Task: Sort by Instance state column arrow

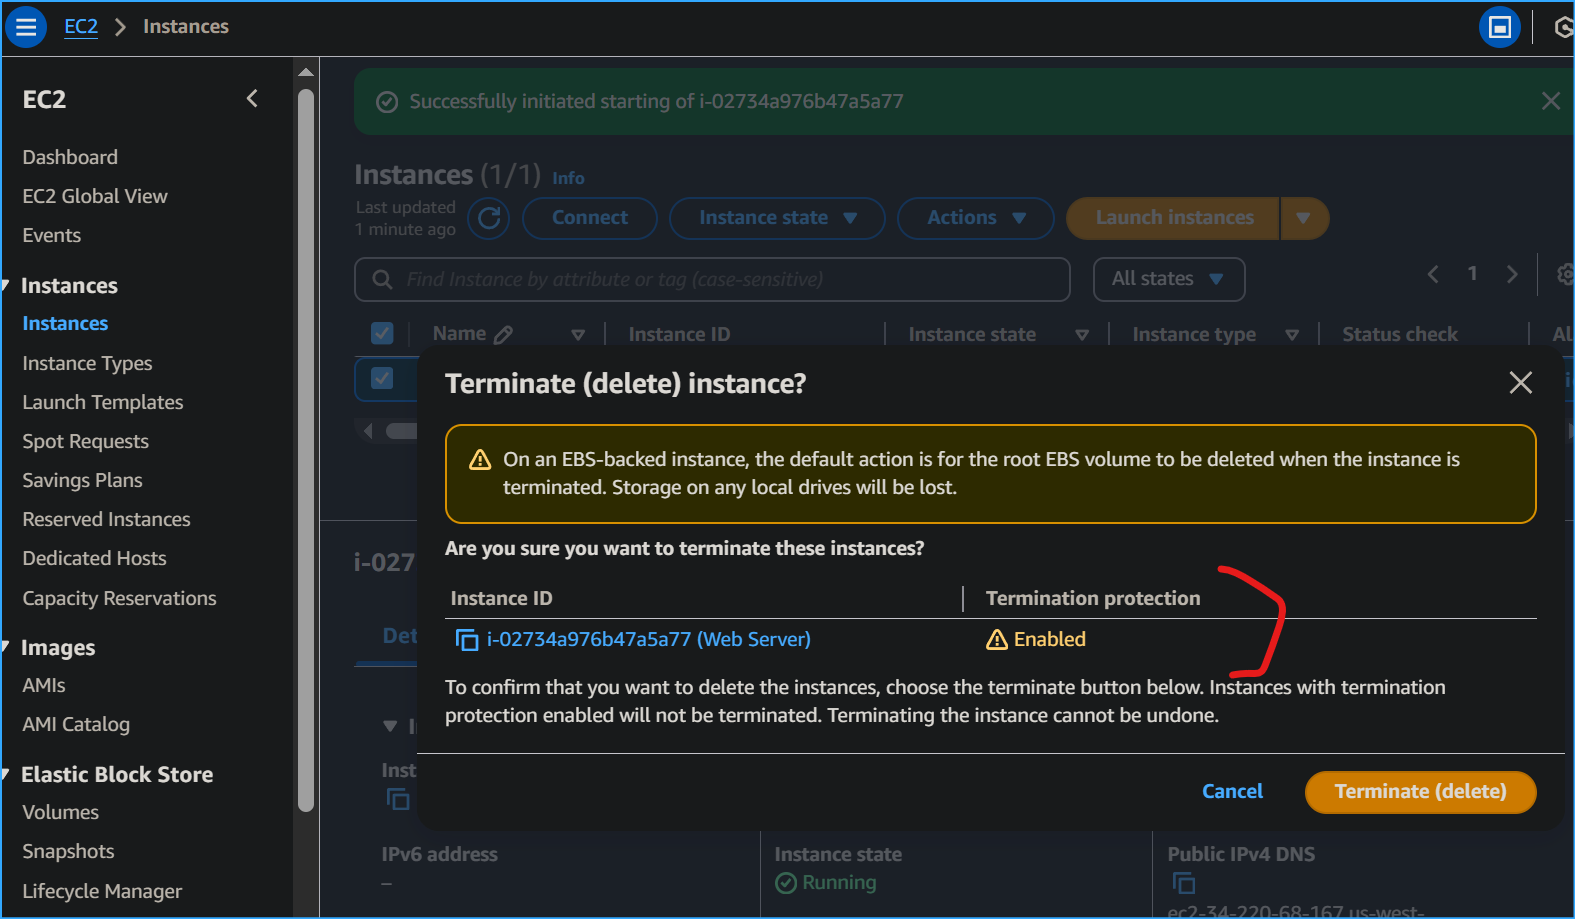Action: [x=1082, y=335]
